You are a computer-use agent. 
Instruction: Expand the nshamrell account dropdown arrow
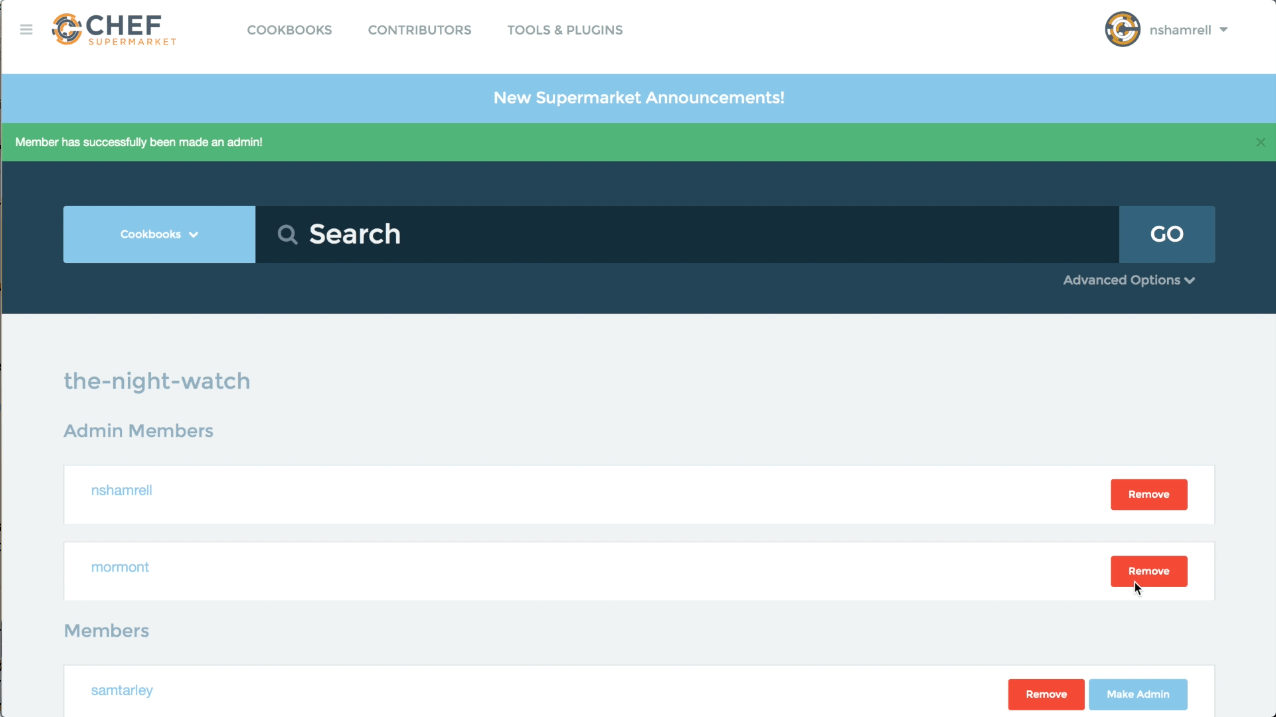click(x=1224, y=30)
